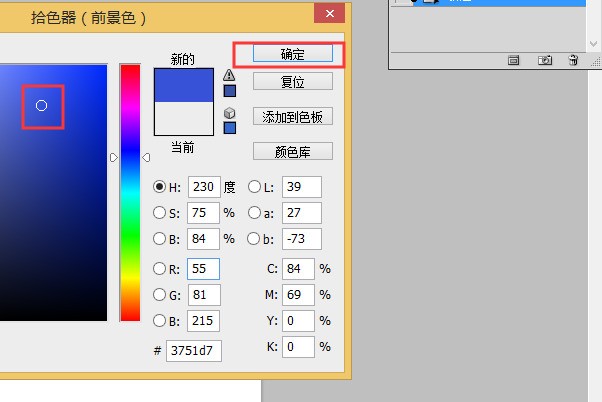
Task: Click the trash icon in panel footer
Action: pos(573,60)
